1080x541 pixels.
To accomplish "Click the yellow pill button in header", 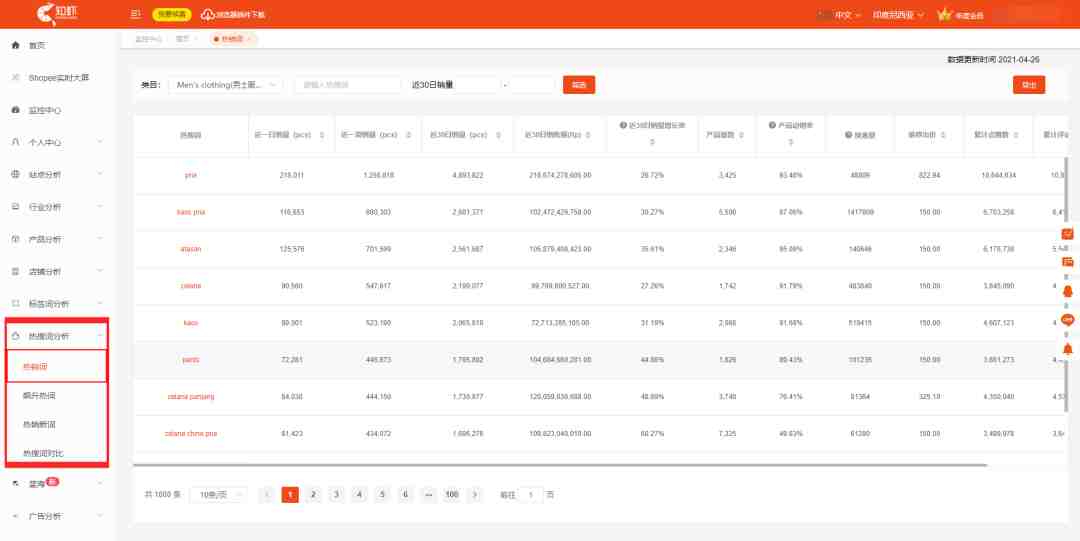I will coord(172,14).
